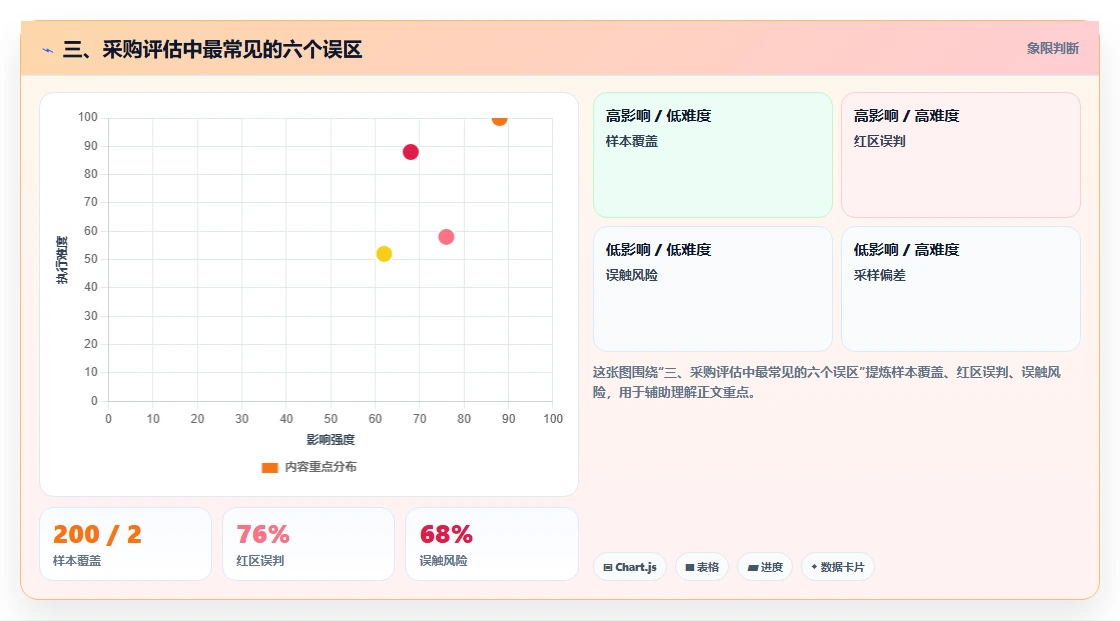
Task: Click the 执行难度 y-axis title
Action: click(x=62, y=259)
